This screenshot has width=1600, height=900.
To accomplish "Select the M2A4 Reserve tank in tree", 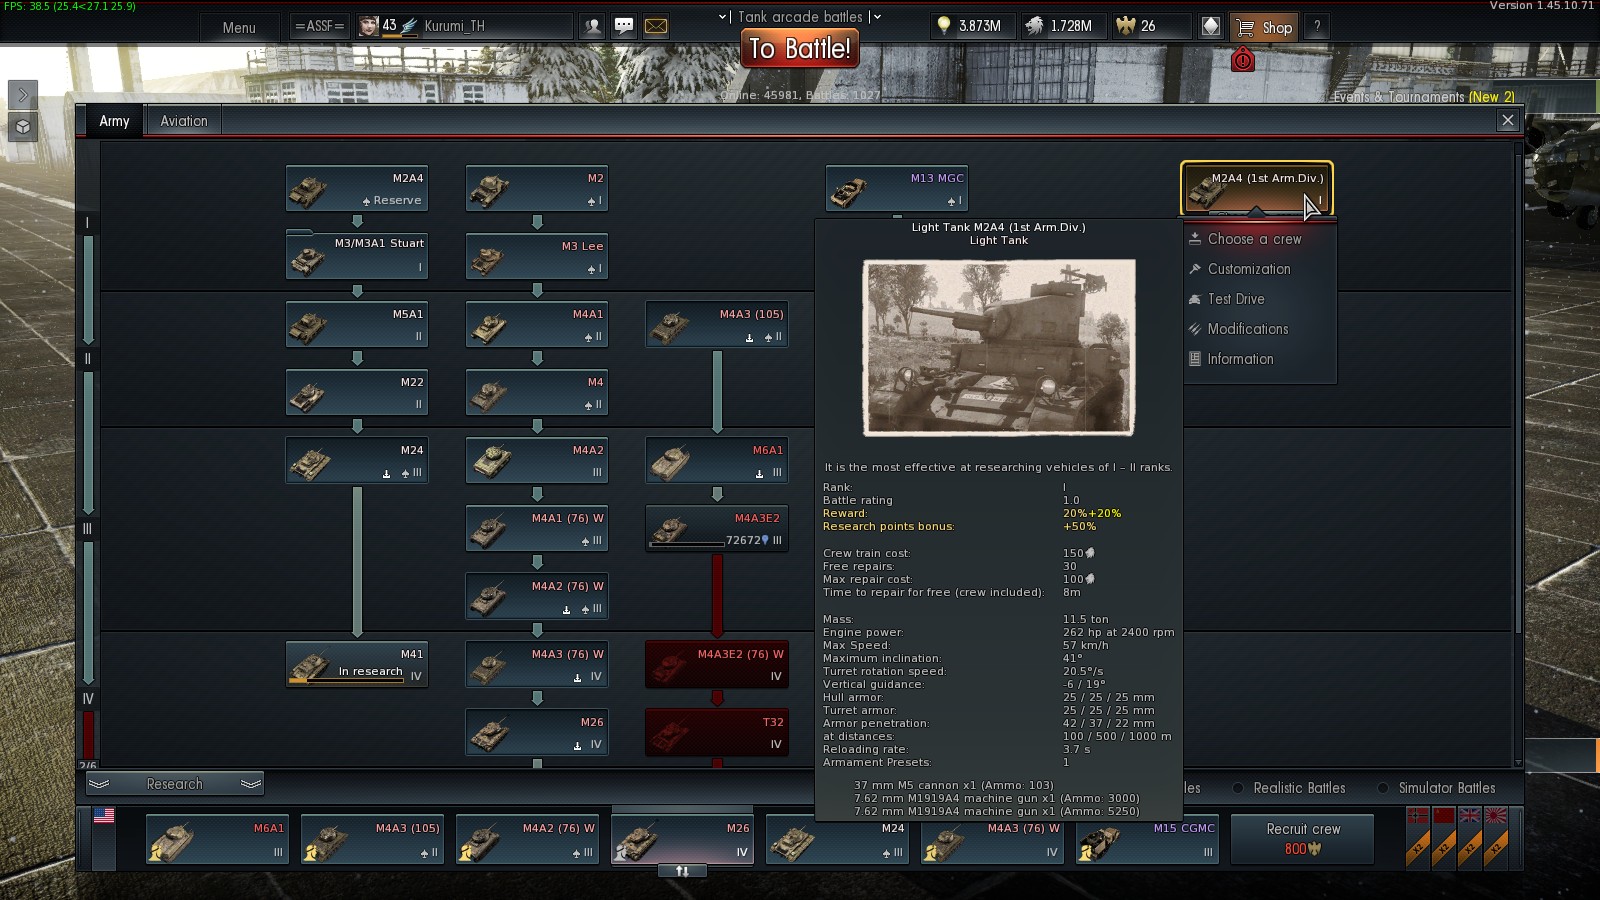I will tap(357, 188).
